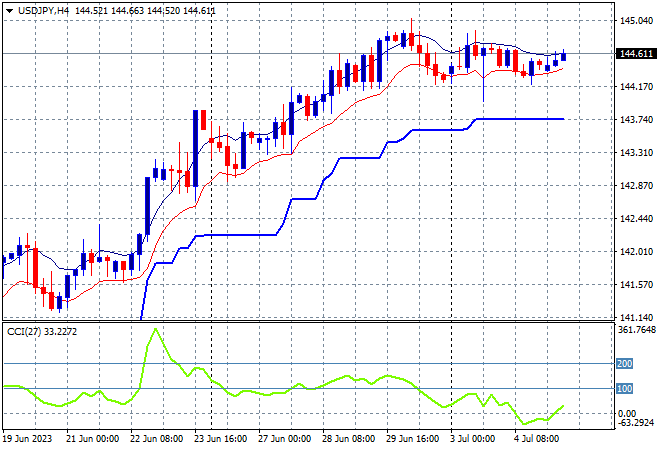Click the 22 Jun 08:00 time label
This screenshot has height=450, width=660.
tap(157, 439)
